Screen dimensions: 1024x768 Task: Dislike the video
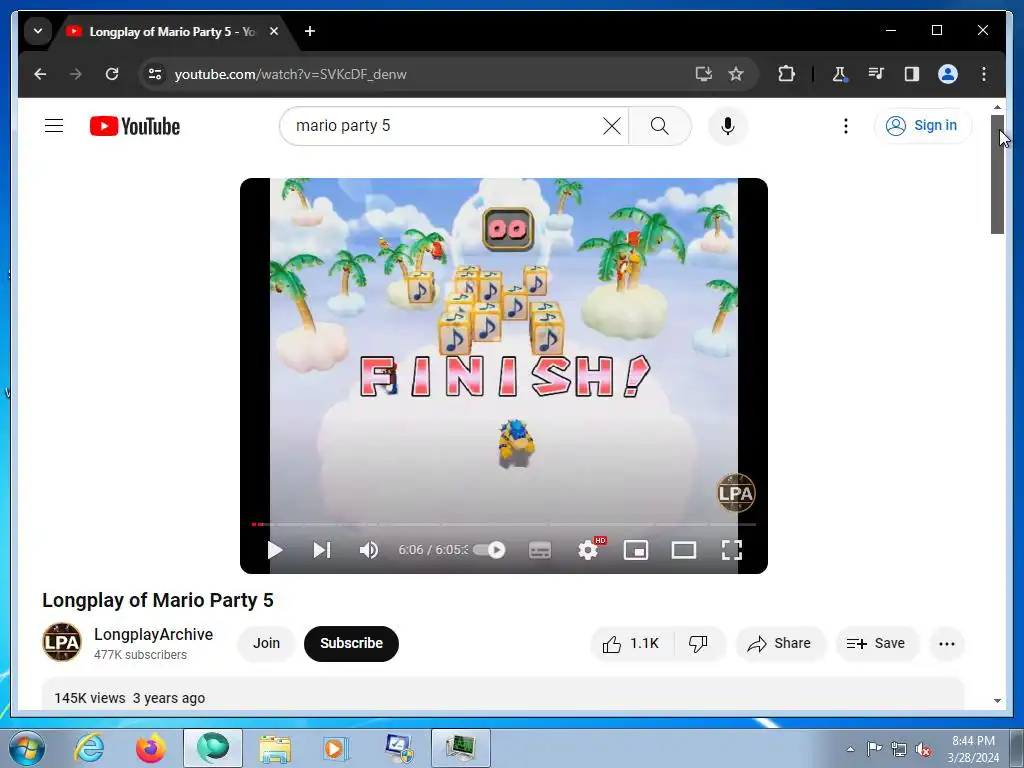pyautogui.click(x=699, y=644)
